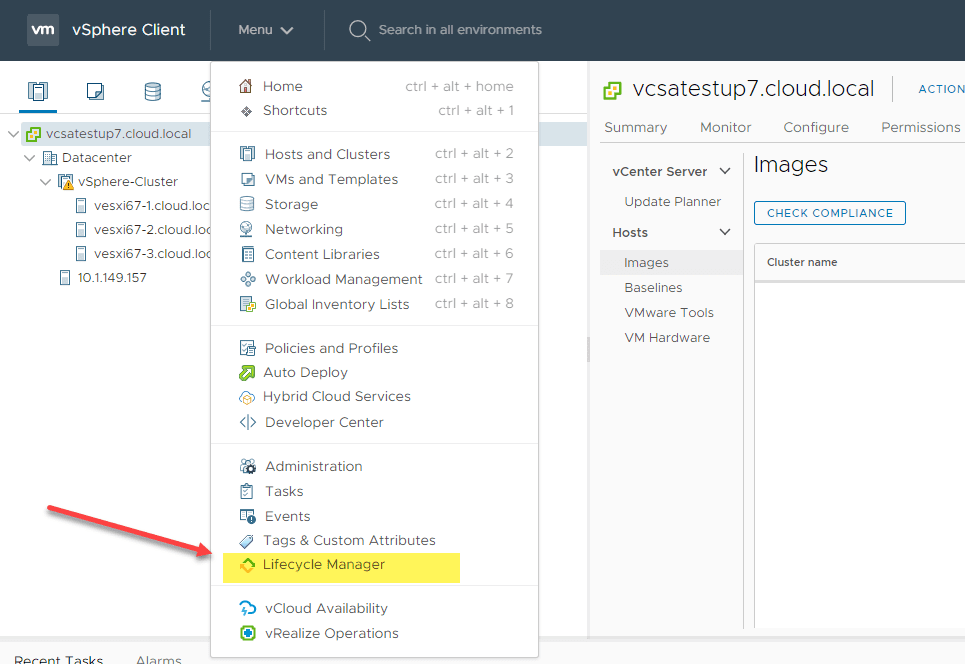Click the Check Compliance button
The width and height of the screenshot is (965, 664).
point(829,213)
